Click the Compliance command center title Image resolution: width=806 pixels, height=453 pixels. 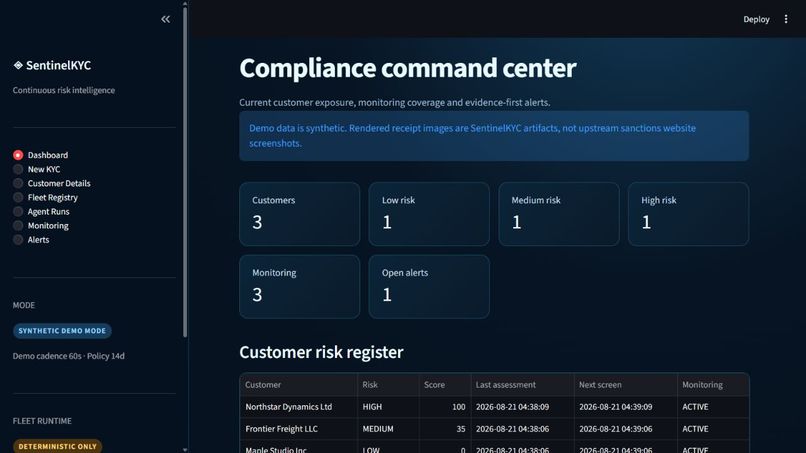(x=408, y=68)
